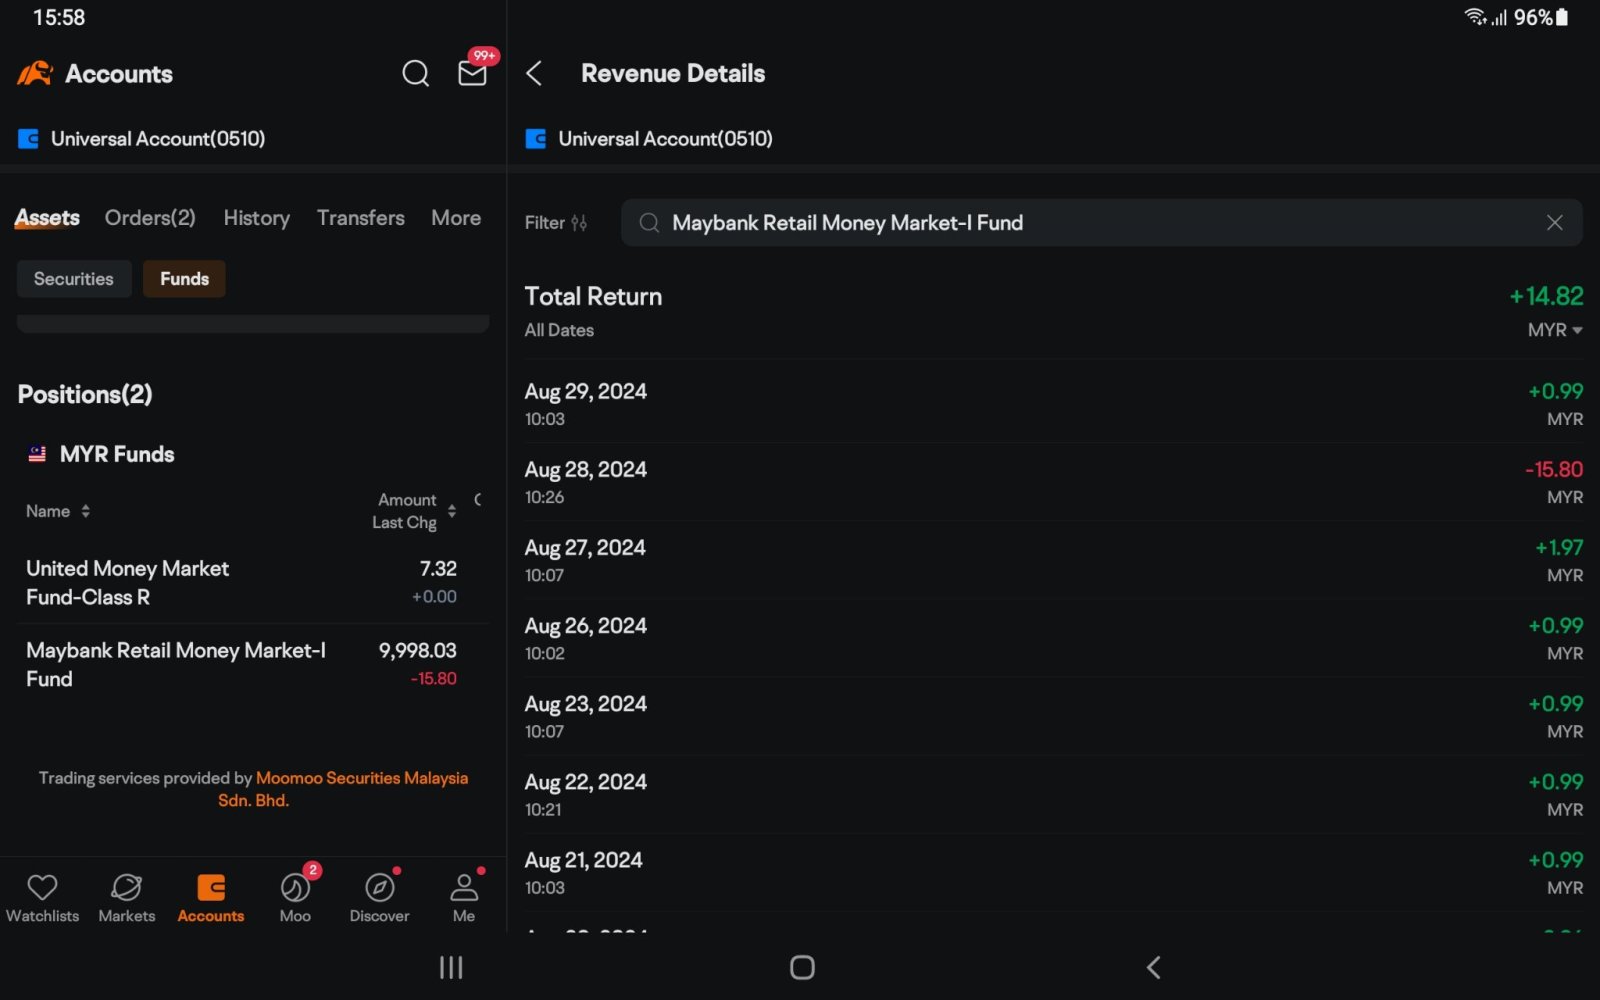Switch to the Transfers tab
The image size is (1600, 1000).
(361, 218)
